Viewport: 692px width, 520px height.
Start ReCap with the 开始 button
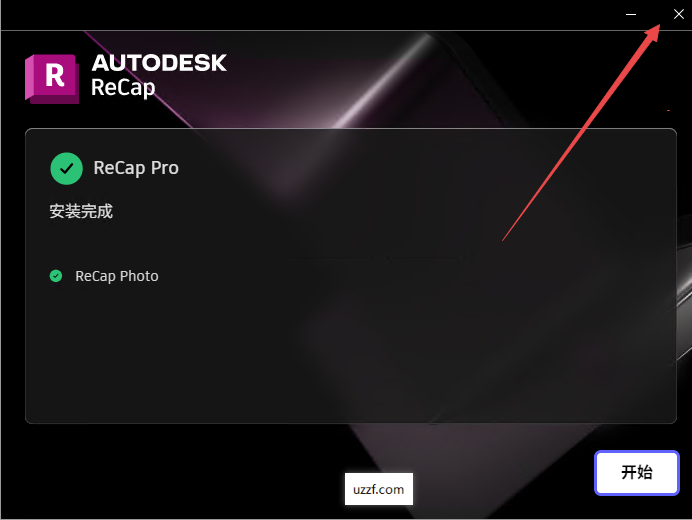coord(636,473)
